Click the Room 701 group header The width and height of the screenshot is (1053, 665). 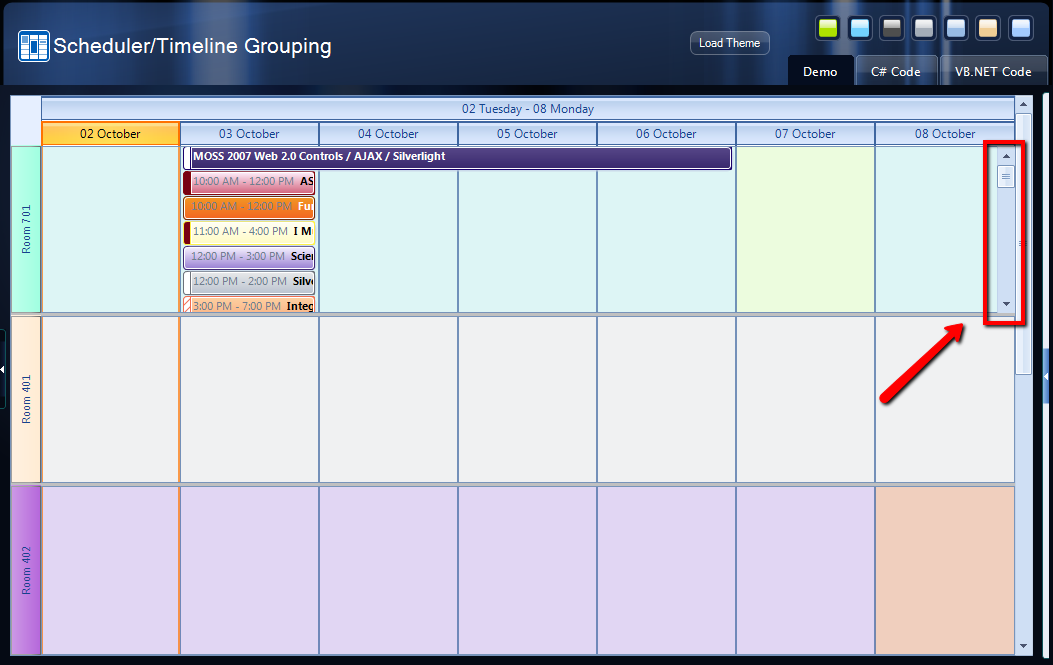[x=26, y=230]
